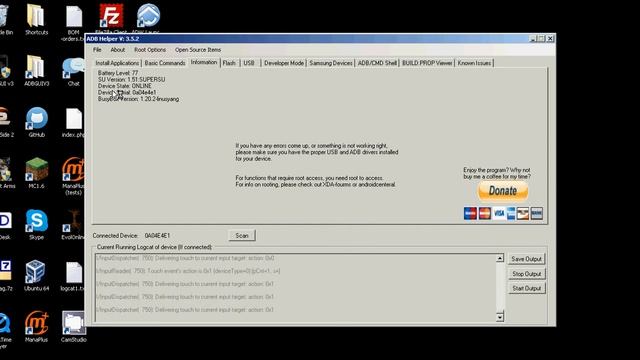Open the ADB/CMD Shell tab

pyautogui.click(x=377, y=63)
